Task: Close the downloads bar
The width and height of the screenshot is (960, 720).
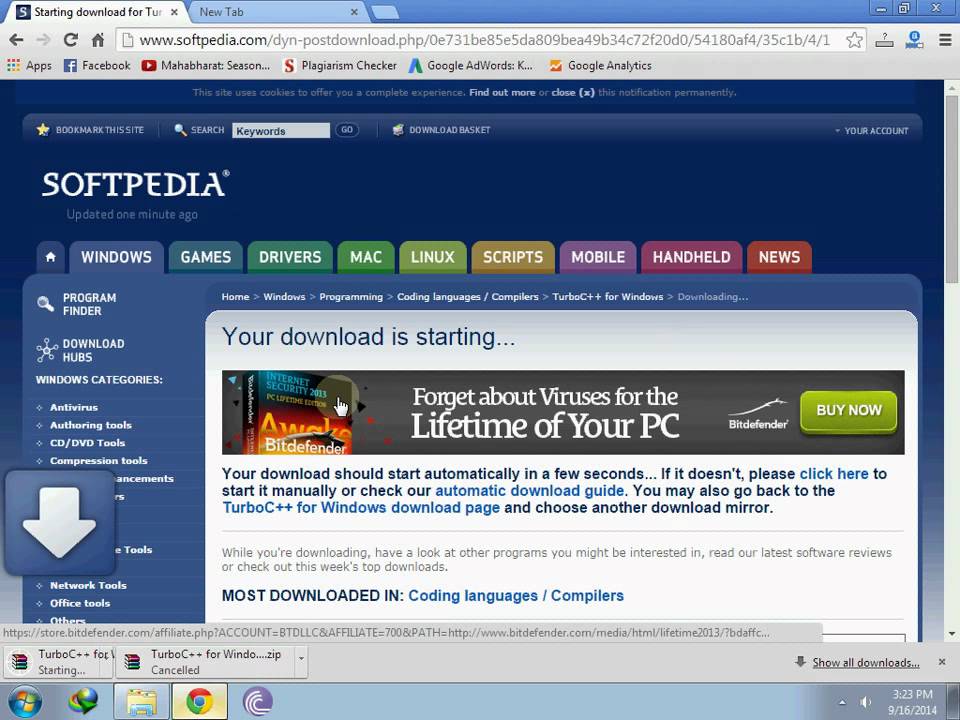Action: 942,662
